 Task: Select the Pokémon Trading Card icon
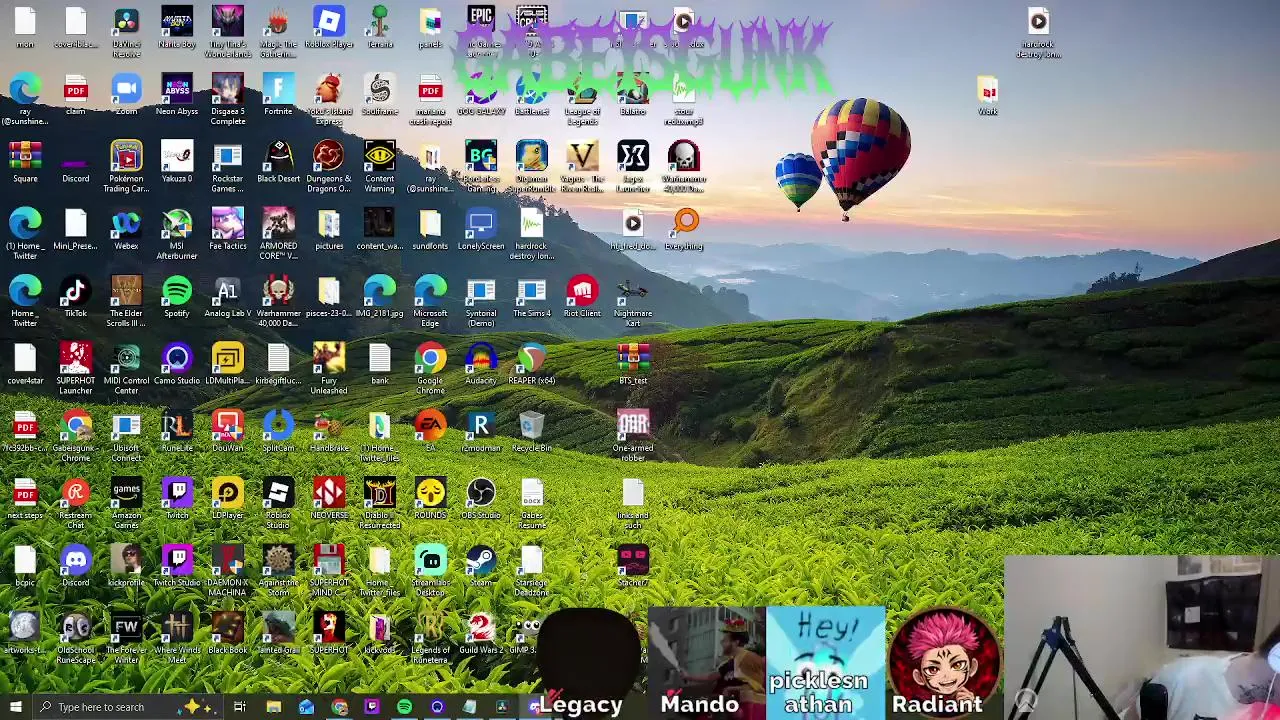point(126,167)
